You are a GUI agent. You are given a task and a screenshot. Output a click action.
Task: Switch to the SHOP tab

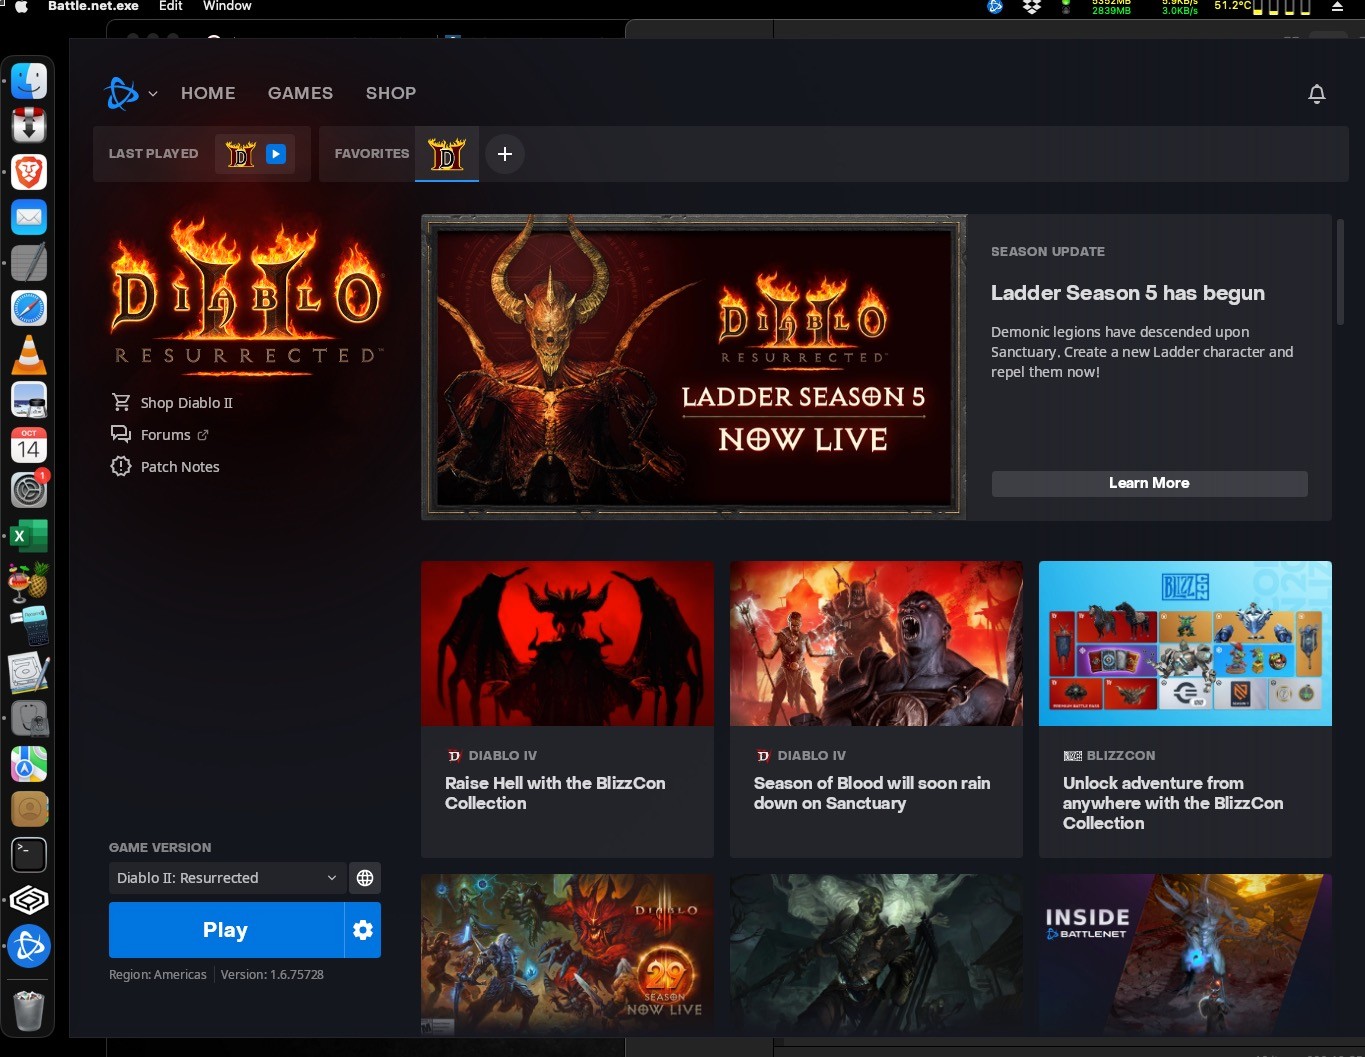tap(390, 93)
